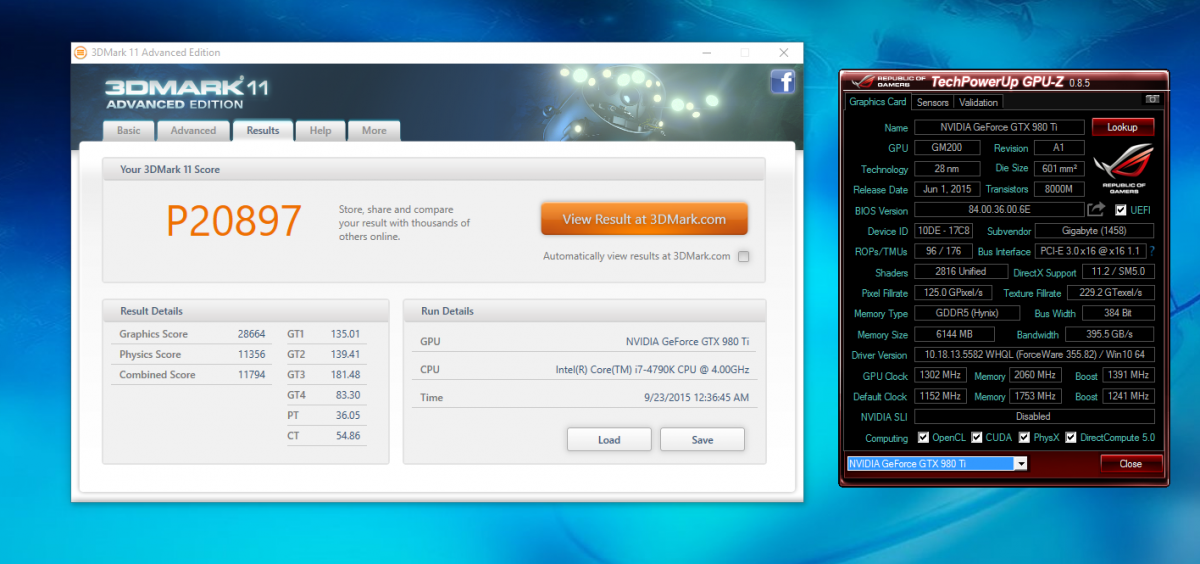Click the BIOS Version field
Viewport: 1200px width, 564px height.
(x=999, y=210)
